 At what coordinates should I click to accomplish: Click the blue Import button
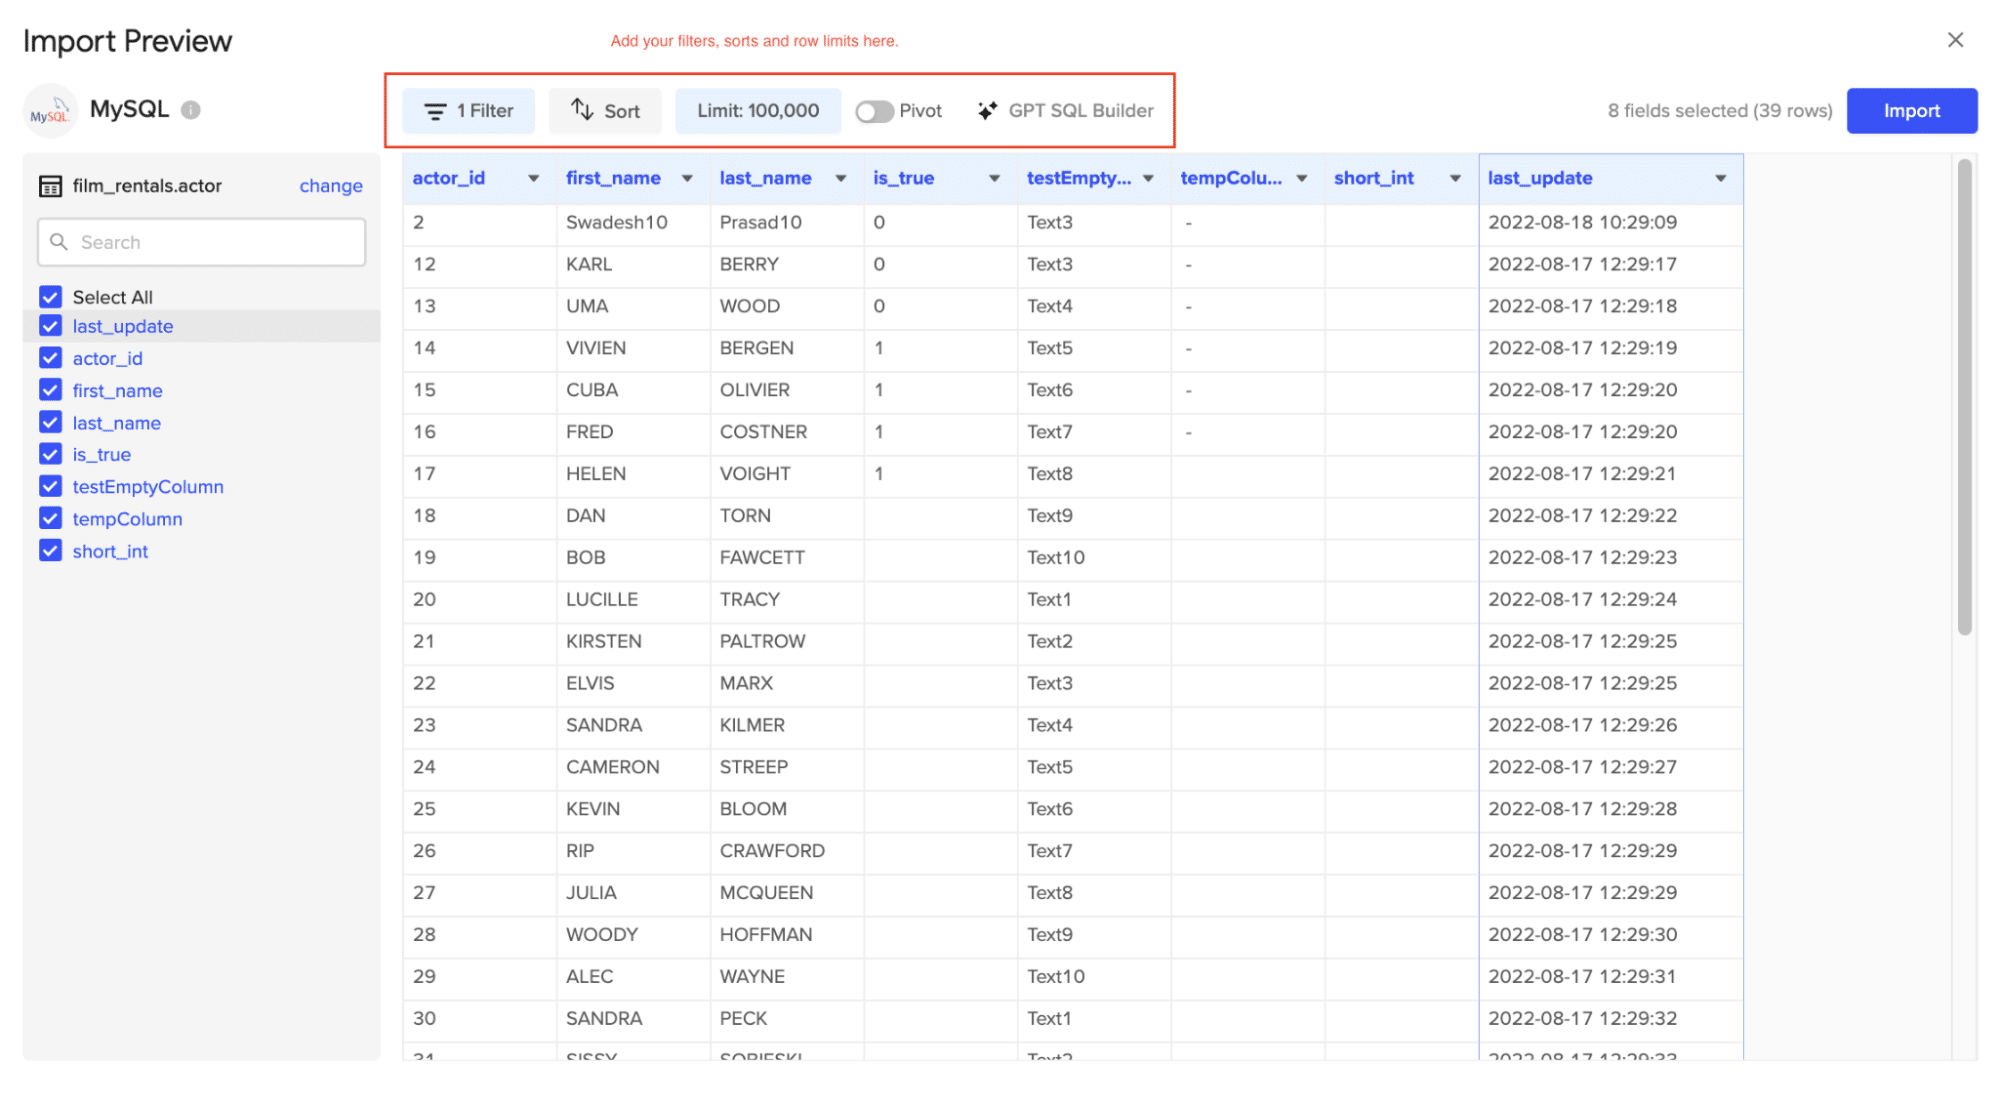tap(1911, 111)
